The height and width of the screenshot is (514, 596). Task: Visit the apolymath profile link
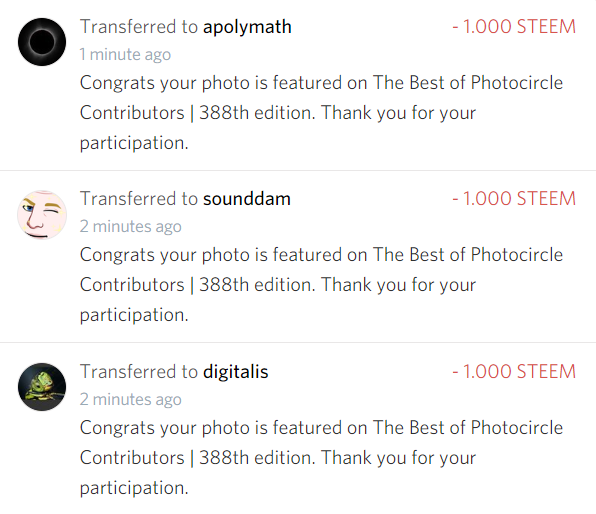pyautogui.click(x=247, y=27)
